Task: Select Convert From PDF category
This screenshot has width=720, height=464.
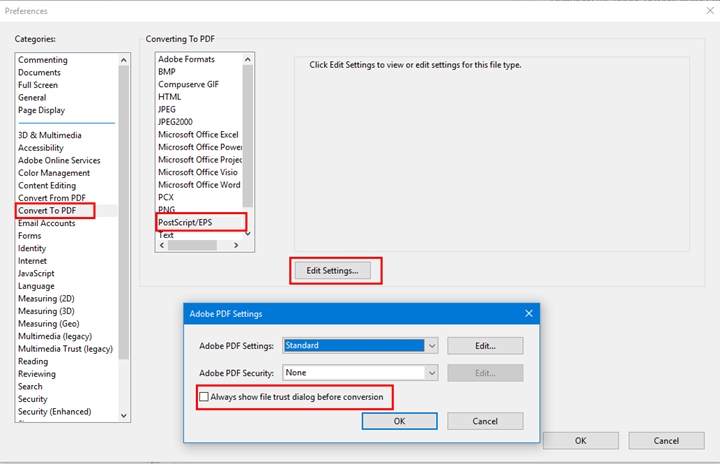Action: 52,198
